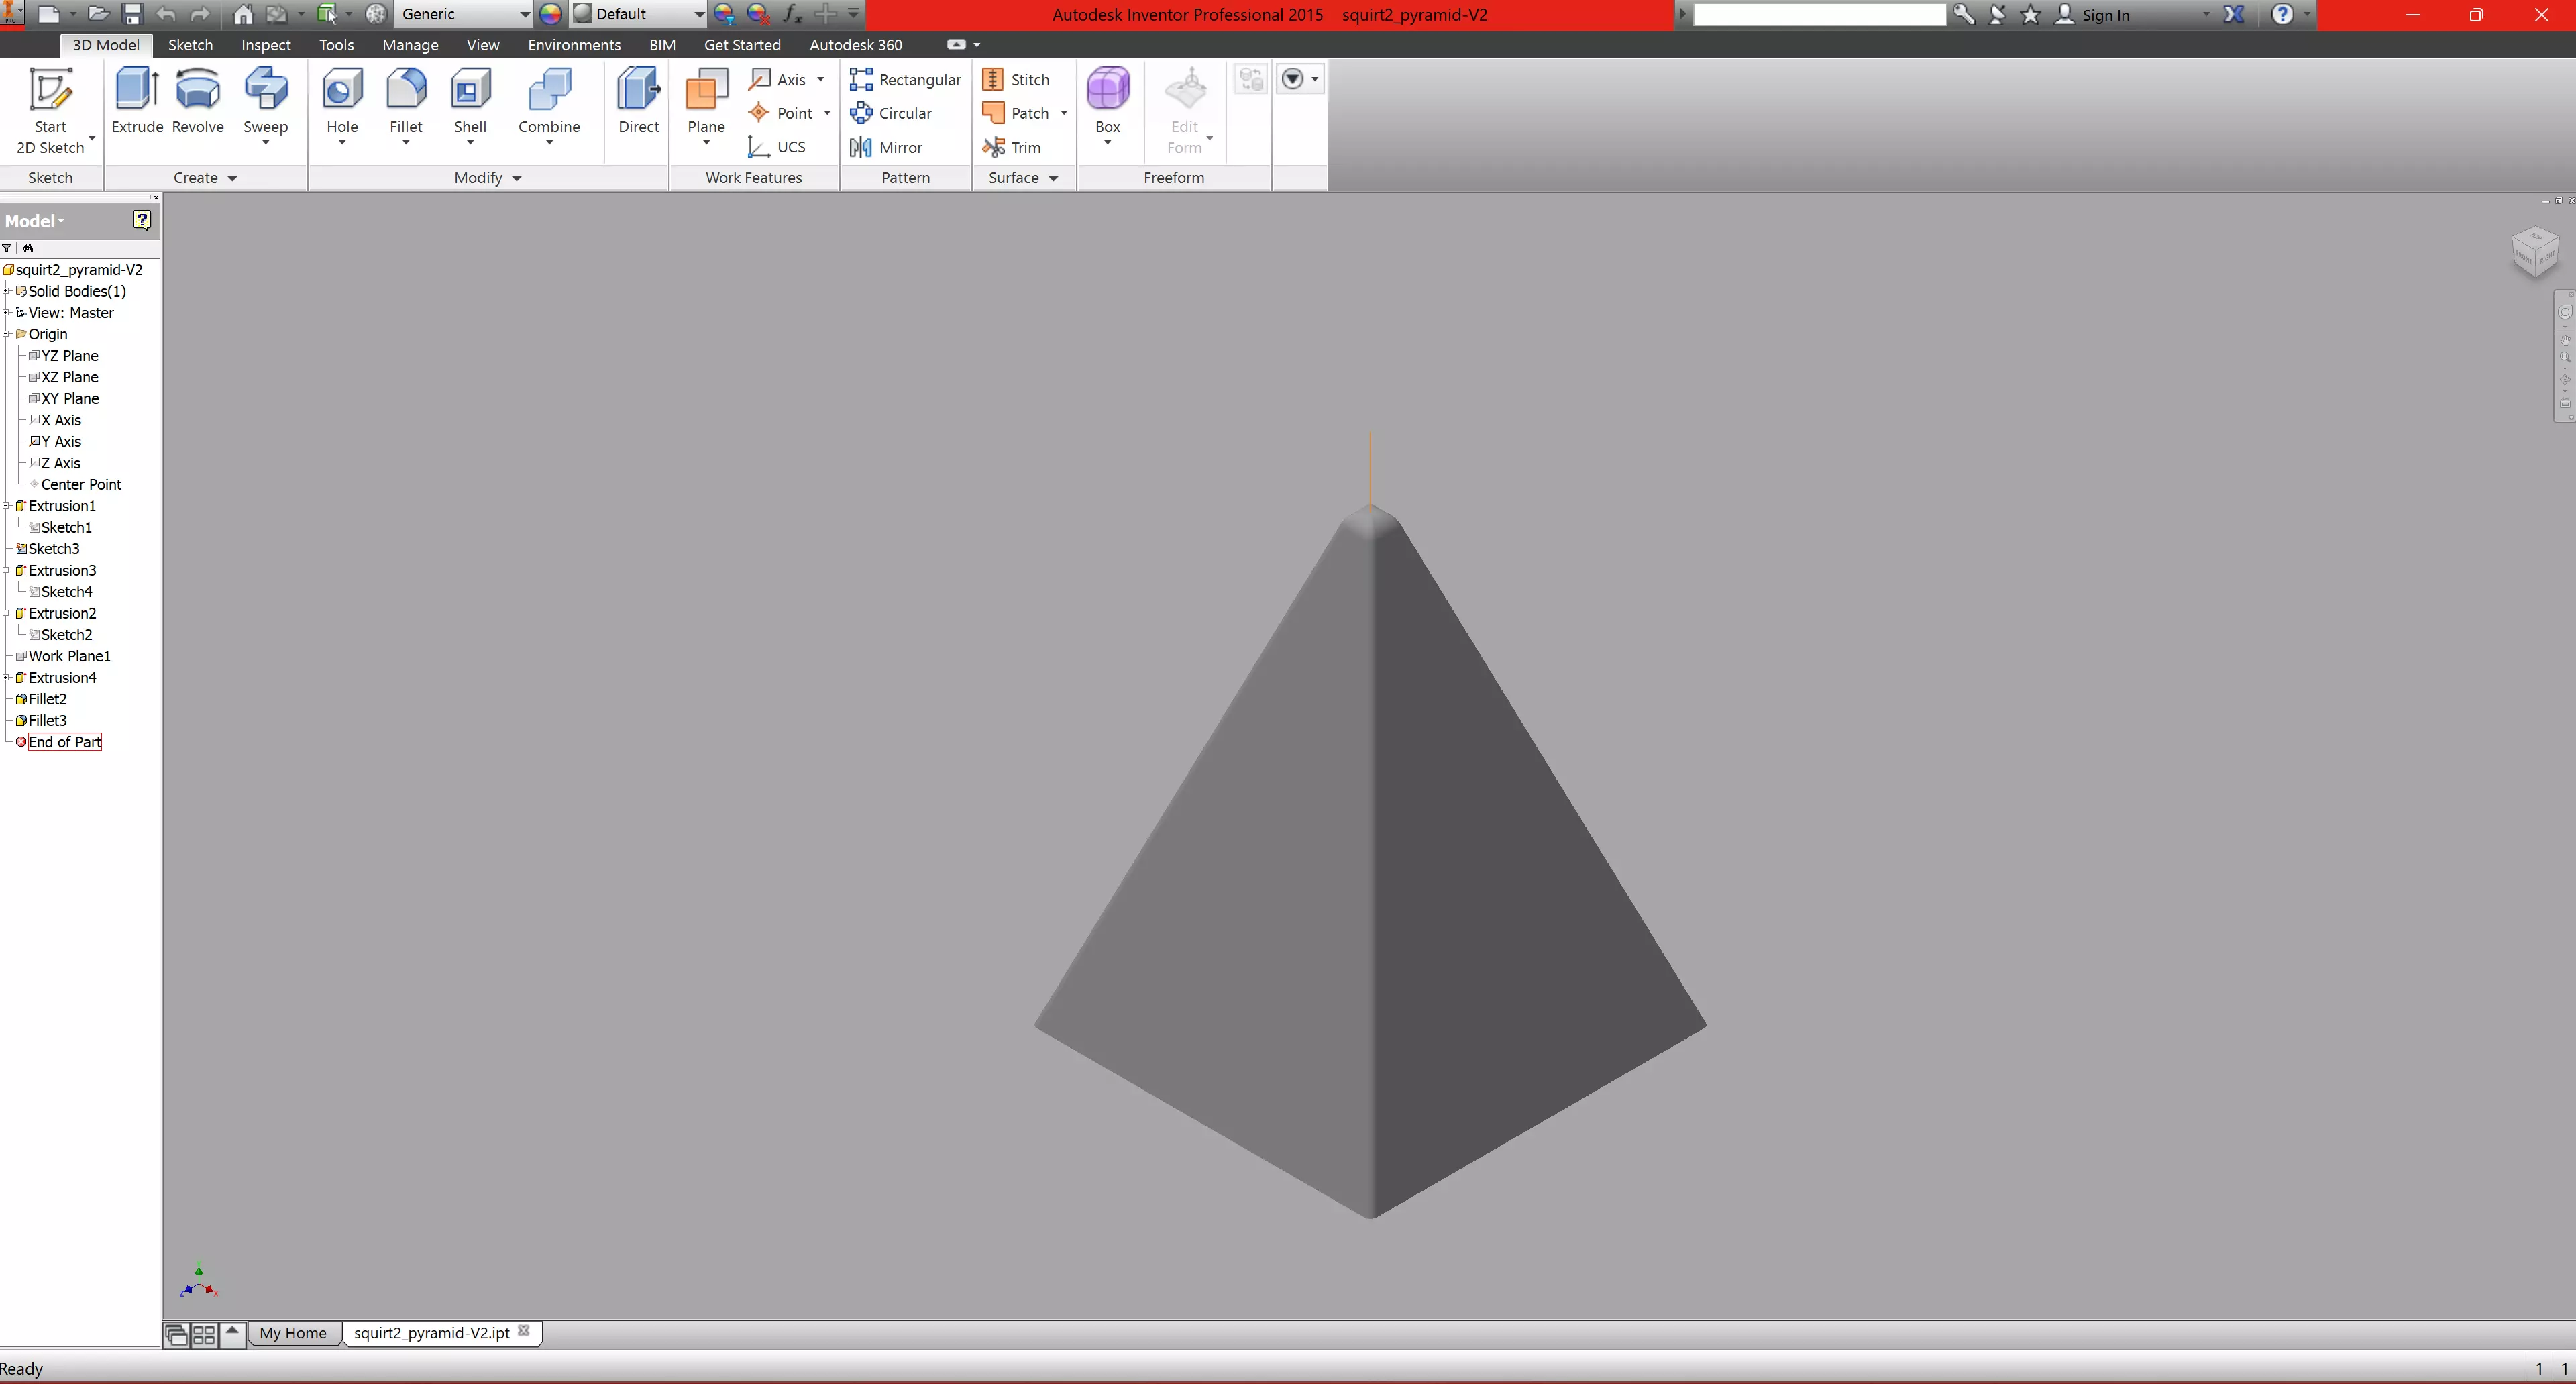Image resolution: width=2576 pixels, height=1384 pixels.
Task: Switch to the Inspect ribbon tab
Action: click(x=266, y=45)
